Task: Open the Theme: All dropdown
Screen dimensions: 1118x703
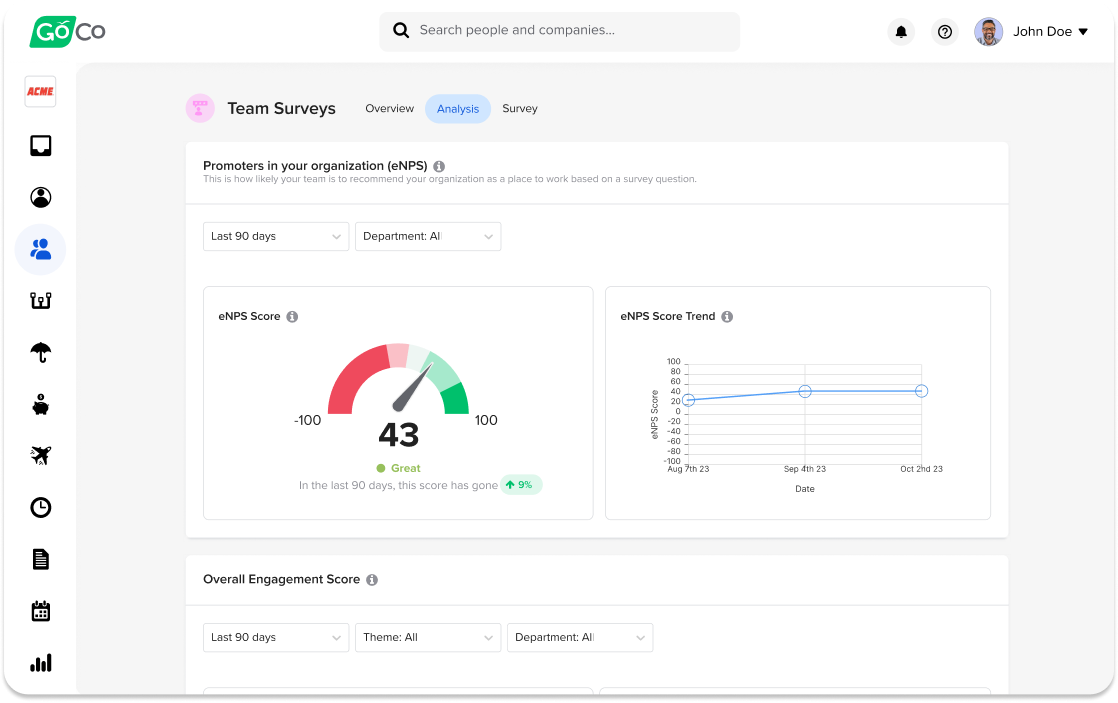Action: [428, 637]
